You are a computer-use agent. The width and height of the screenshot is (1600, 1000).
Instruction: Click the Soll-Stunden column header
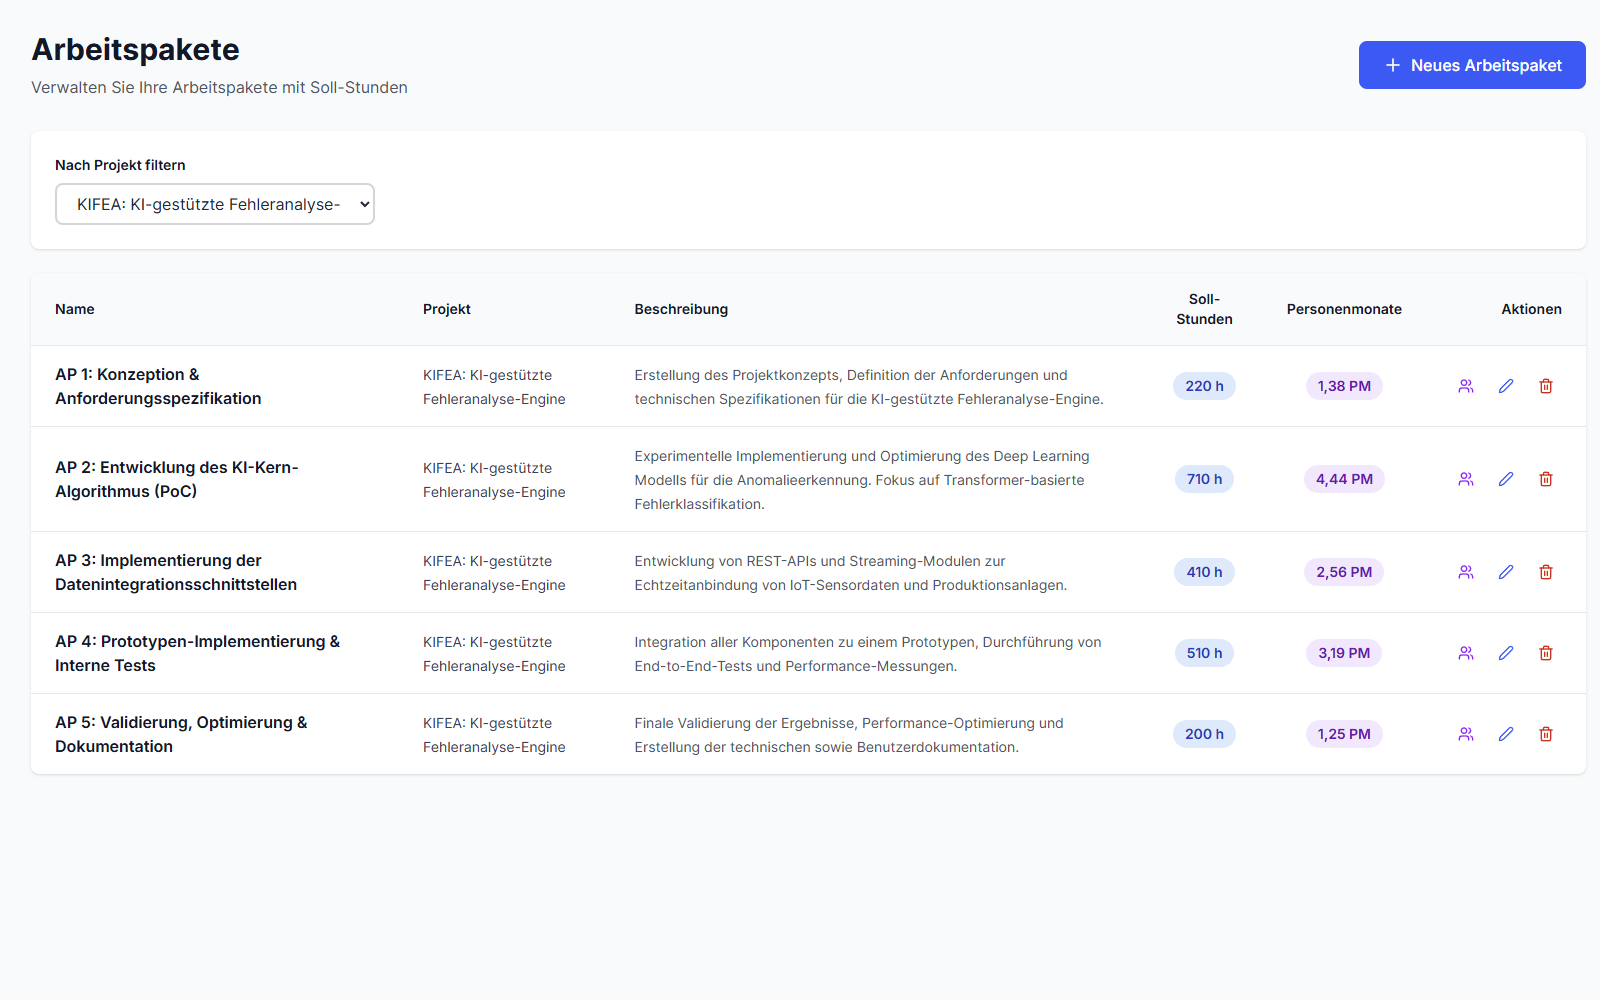pyautogui.click(x=1204, y=309)
